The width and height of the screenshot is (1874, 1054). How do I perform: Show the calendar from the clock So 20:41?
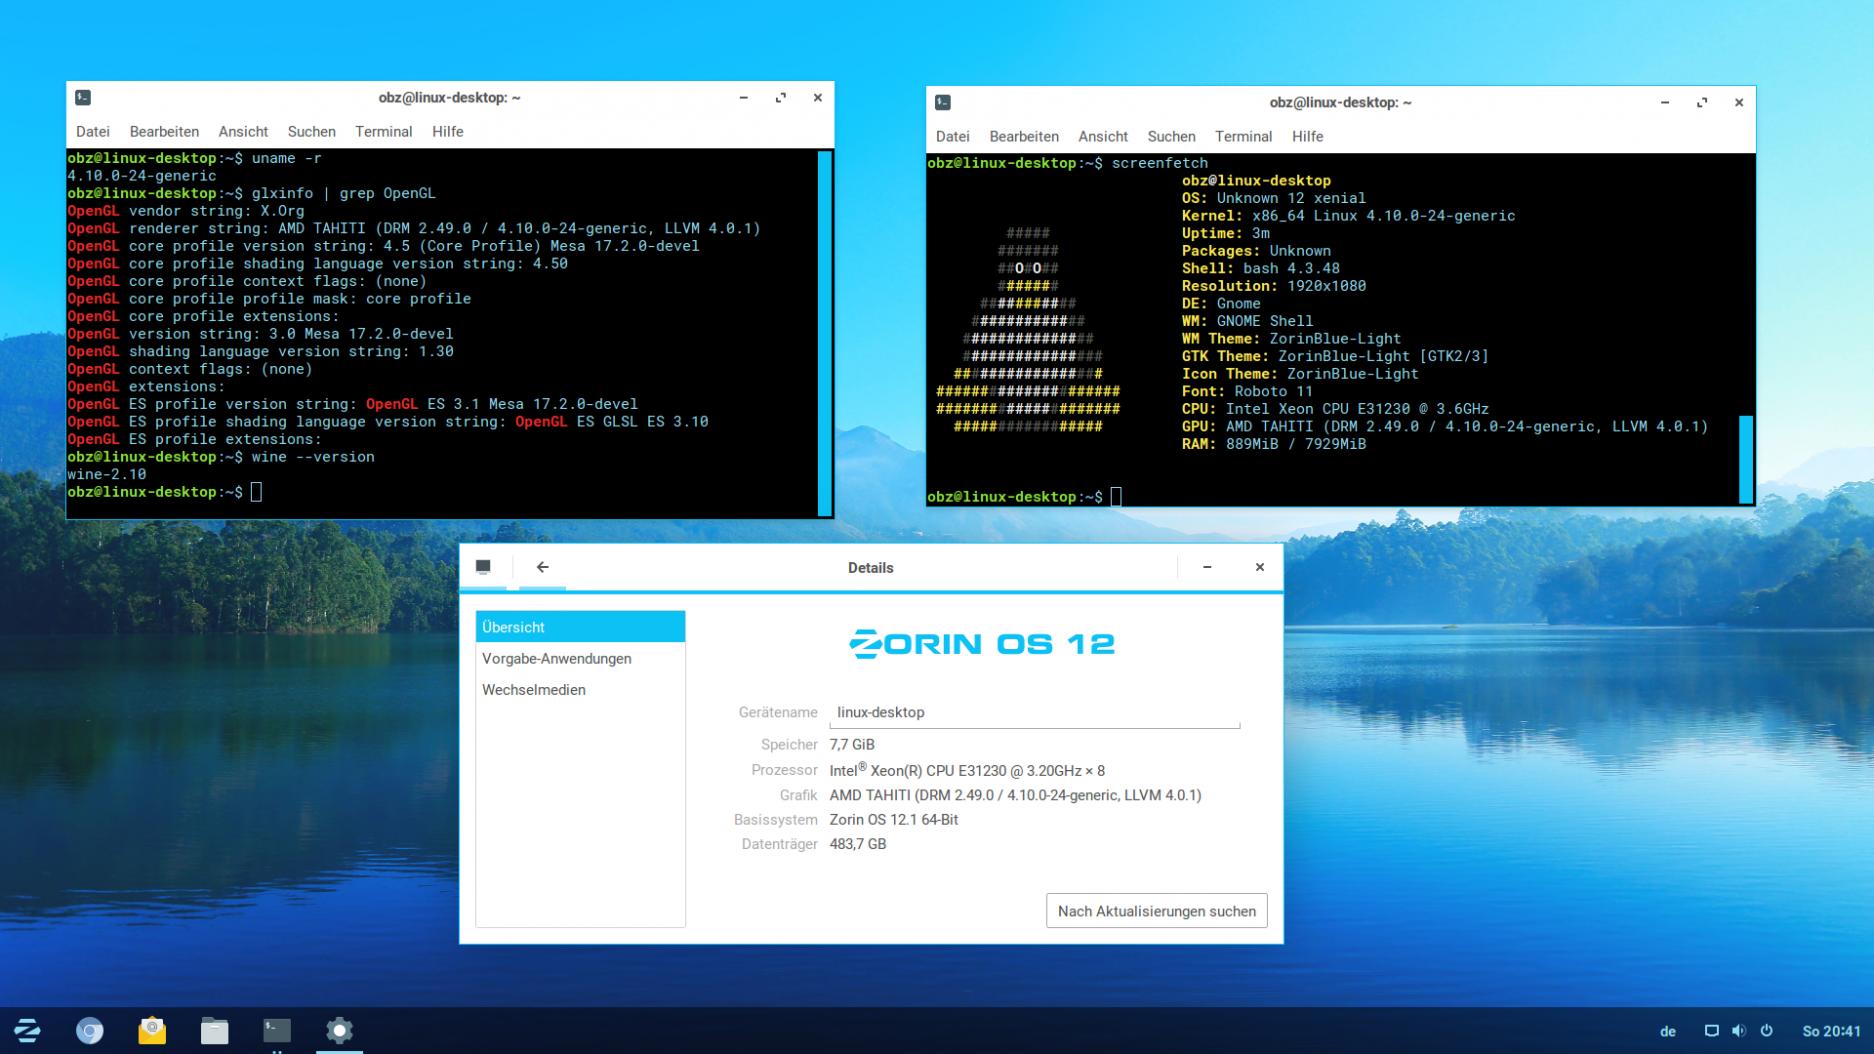pyautogui.click(x=1831, y=1031)
